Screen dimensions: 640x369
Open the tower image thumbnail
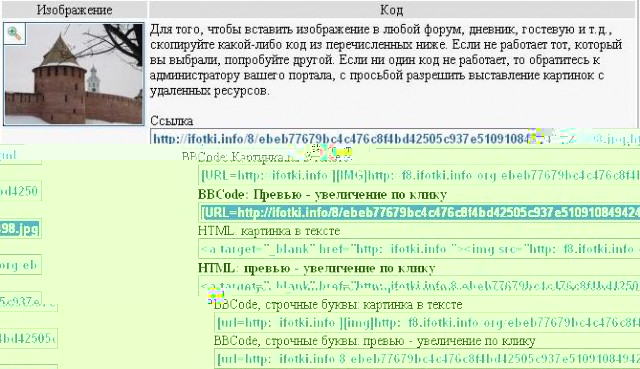click(74, 74)
